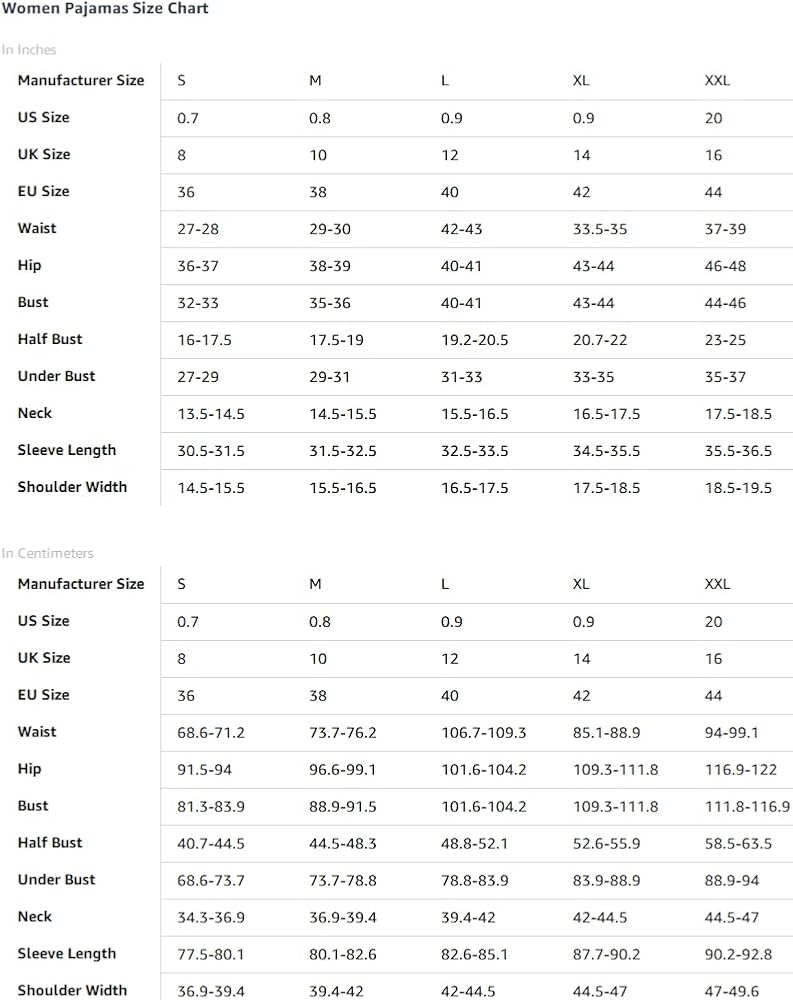Click the 47-49.6 shoulder width value
The width and height of the screenshot is (793, 1000).
coord(732,992)
